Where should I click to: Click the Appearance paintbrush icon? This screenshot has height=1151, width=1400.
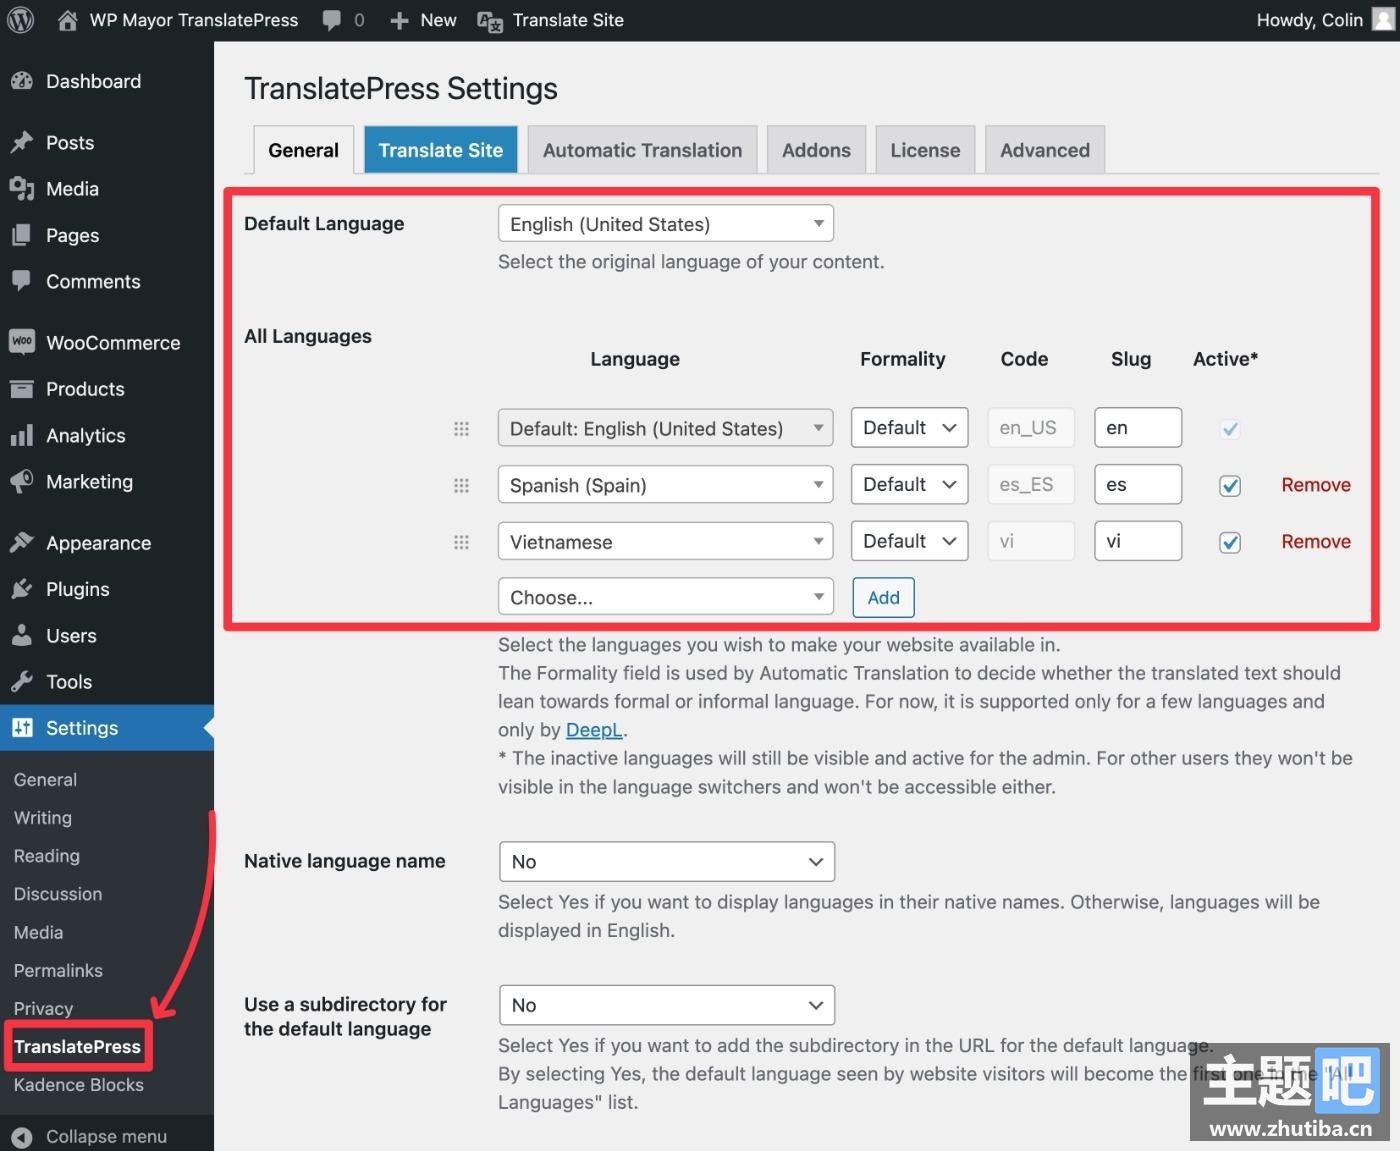tap(22, 543)
